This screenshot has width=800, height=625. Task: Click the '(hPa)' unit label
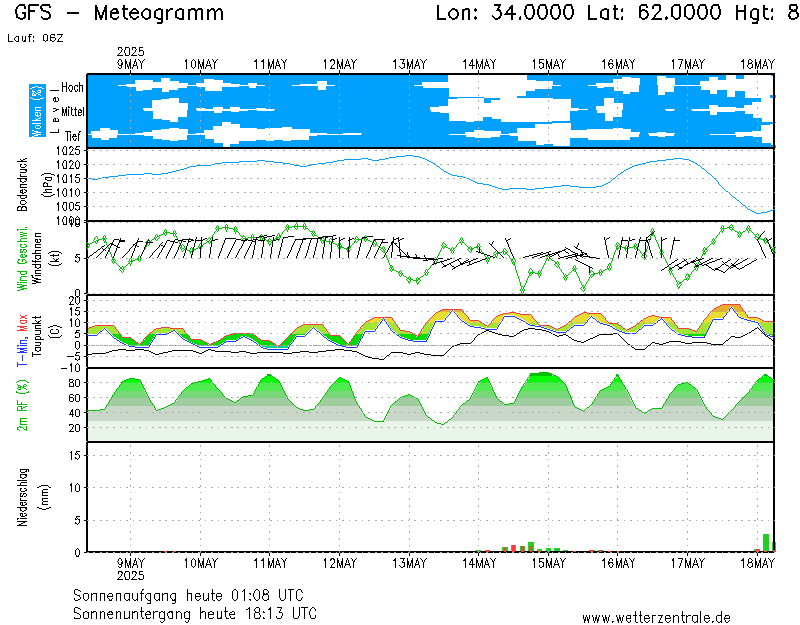point(47,185)
